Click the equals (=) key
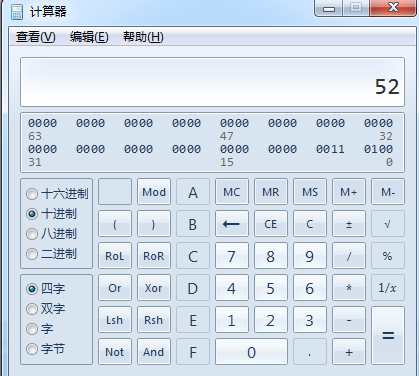419x376 pixels. 388,336
